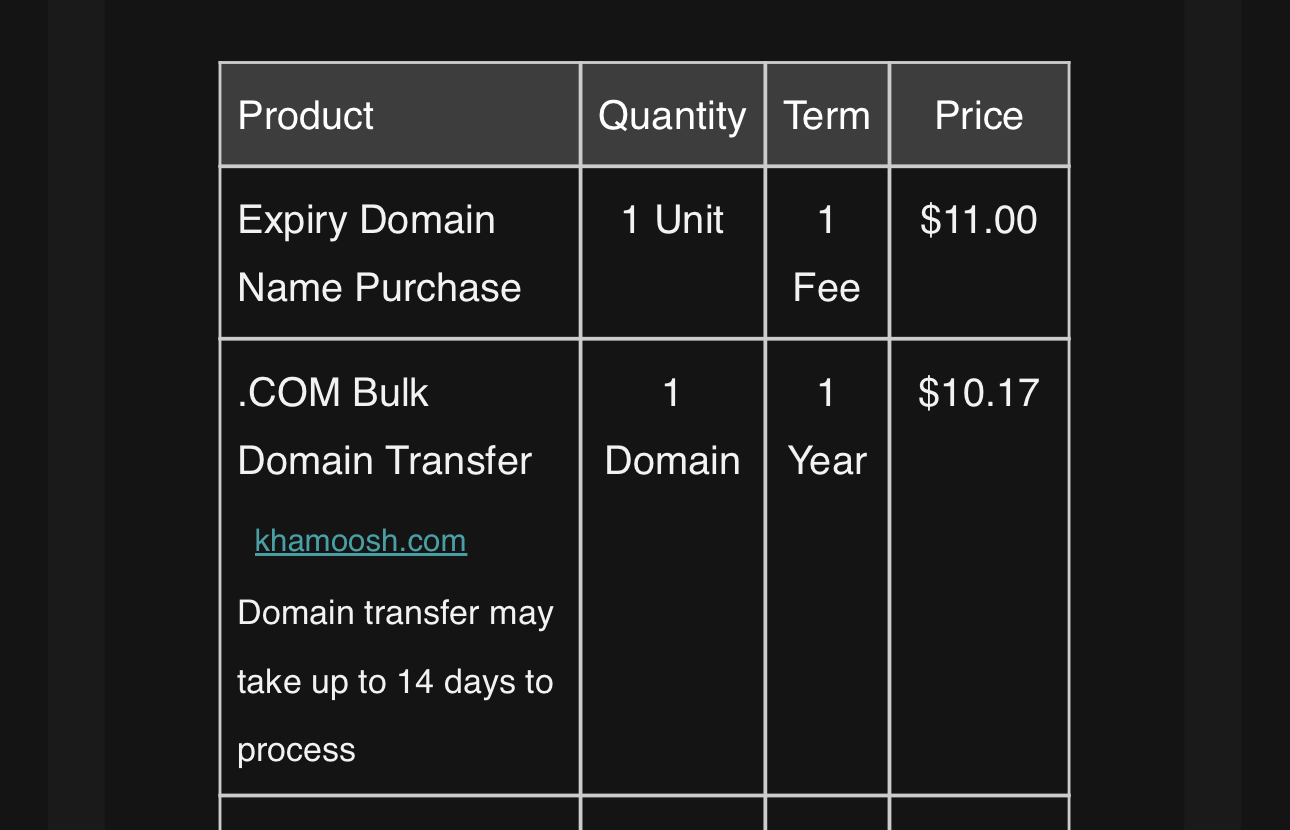Screen dimensions: 1290x830
Task: Click the Quantity column header
Action: coord(672,115)
